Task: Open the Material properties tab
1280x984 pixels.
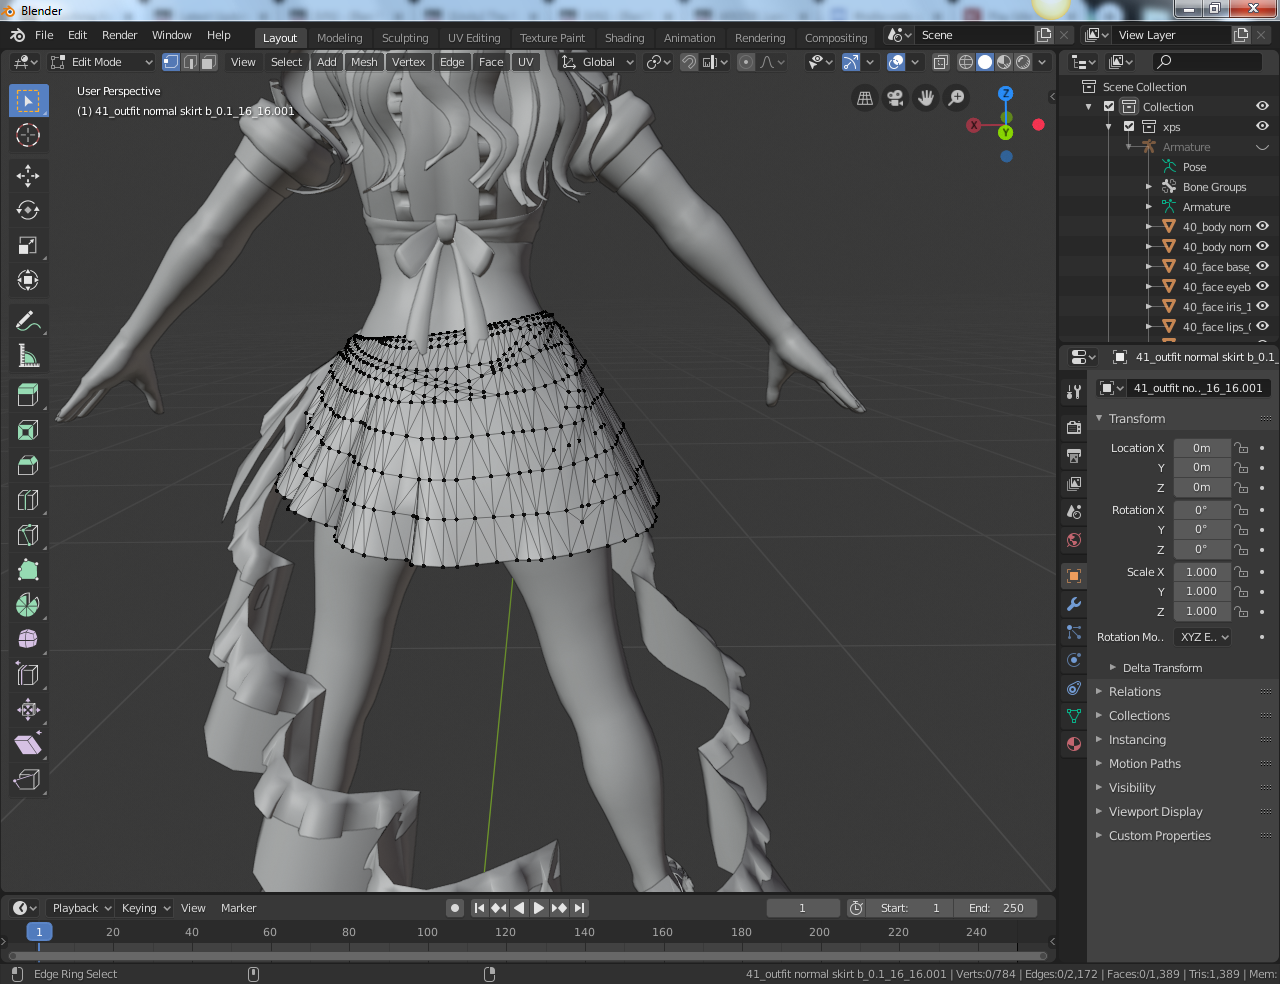Action: point(1074,744)
